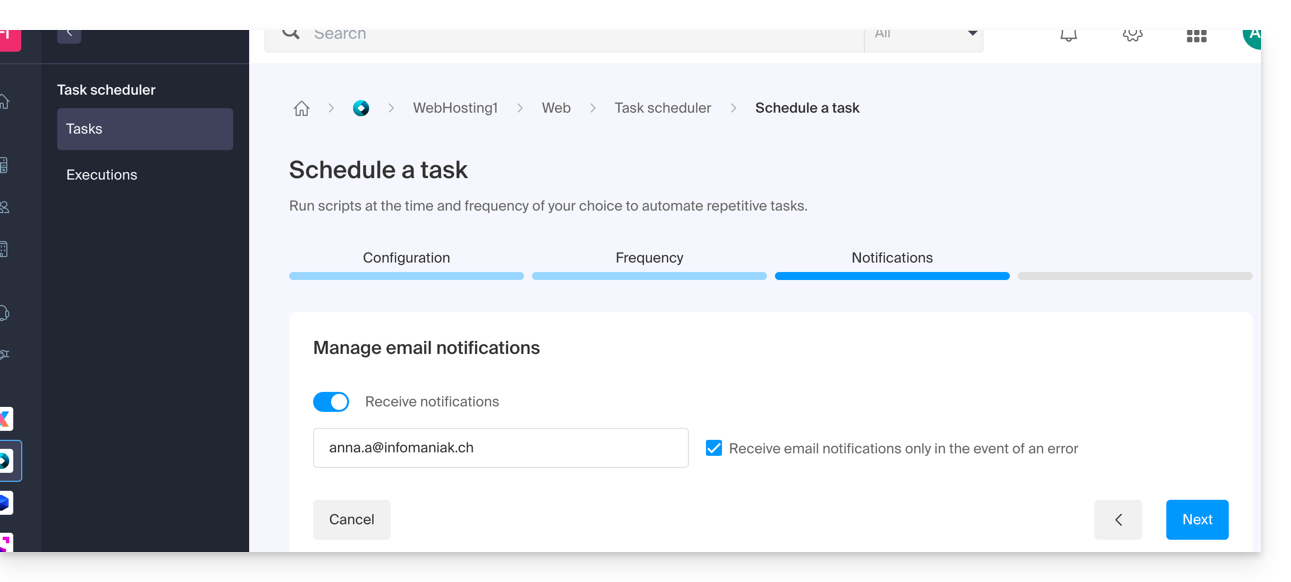The width and height of the screenshot is (1291, 582).
Task: Collapse the sidebar with back arrow
Action: (x=69, y=34)
